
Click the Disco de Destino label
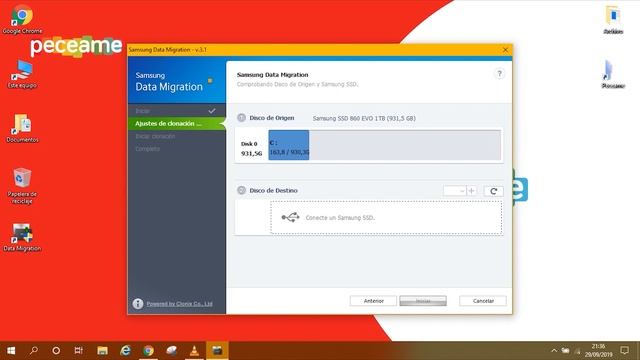273,190
